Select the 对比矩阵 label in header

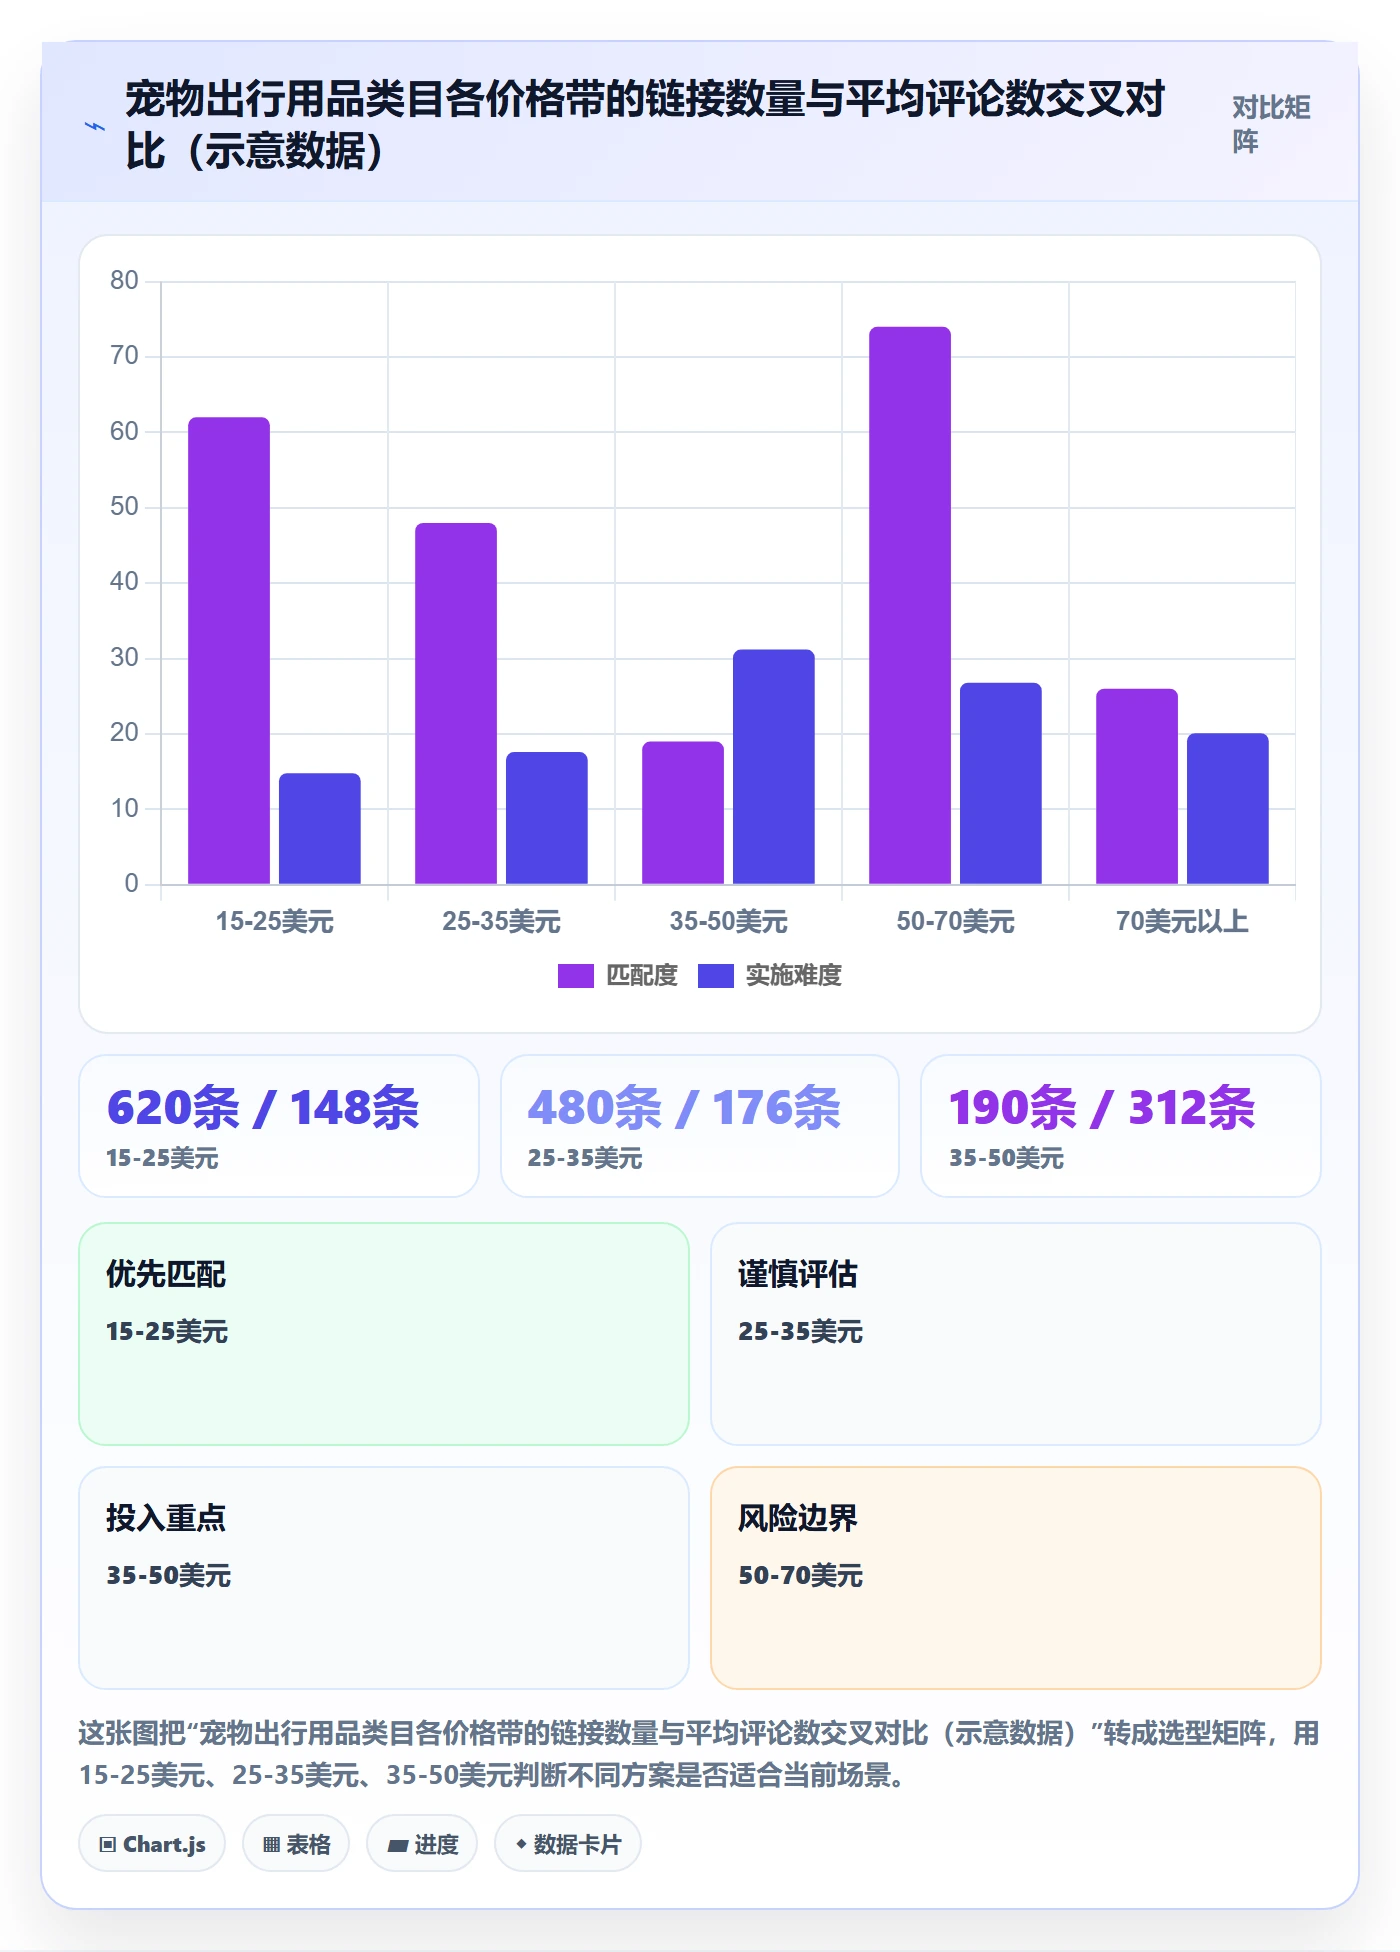pos(1271,124)
